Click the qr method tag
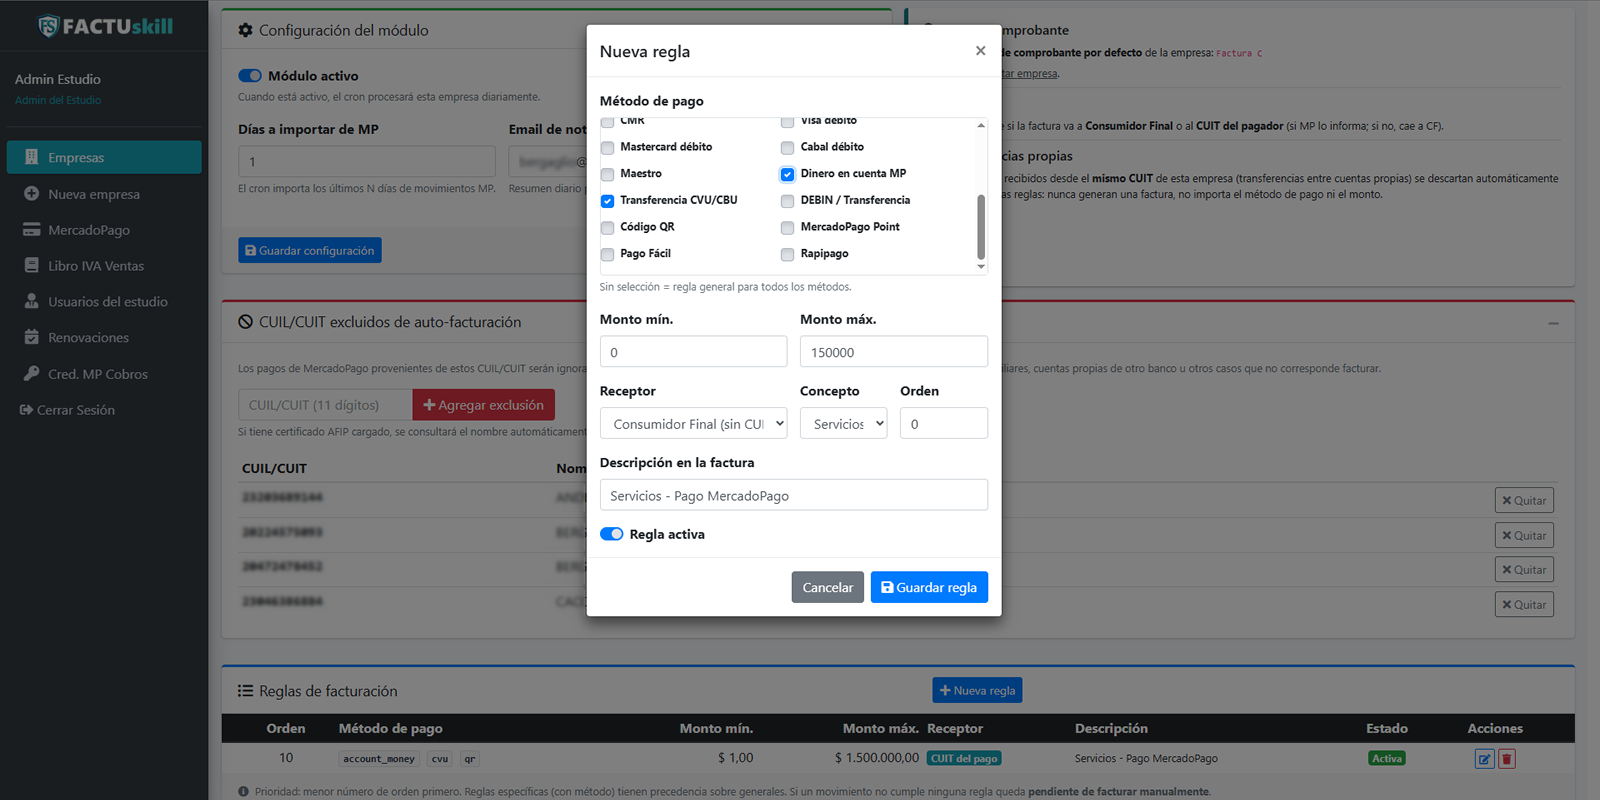Screen dimensions: 1600x800 click(470, 759)
